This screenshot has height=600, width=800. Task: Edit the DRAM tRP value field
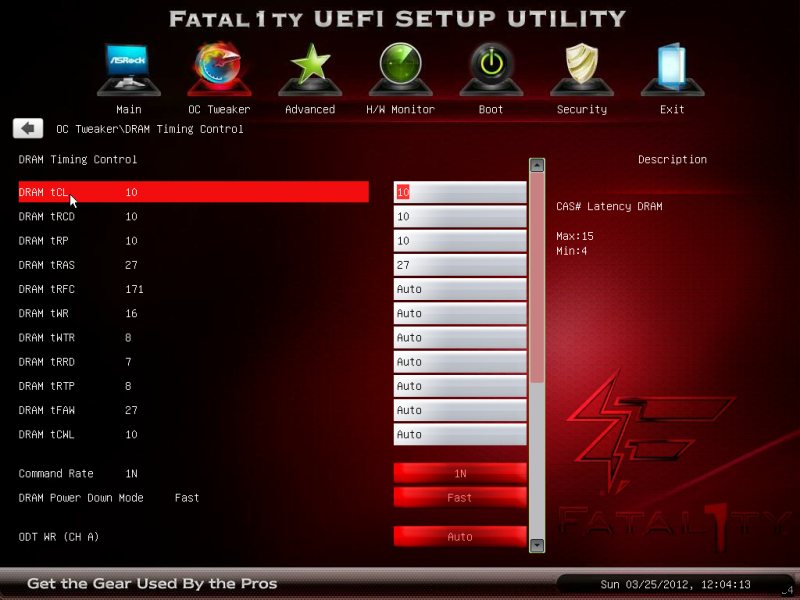pyautogui.click(x=460, y=241)
